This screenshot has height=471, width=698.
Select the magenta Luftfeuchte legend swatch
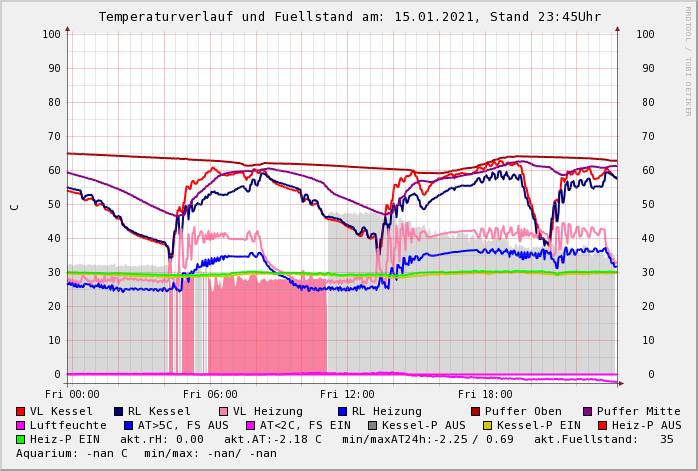21,425
